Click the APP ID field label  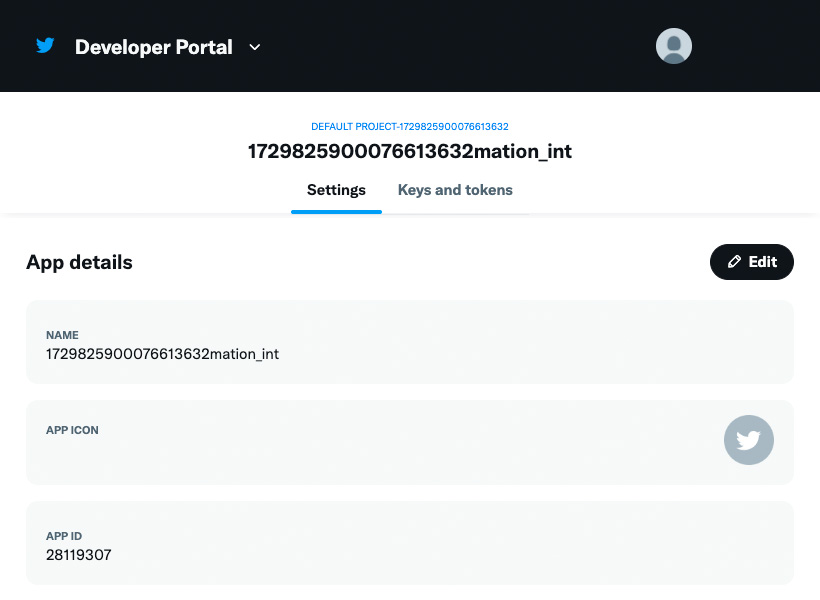[x=64, y=536]
